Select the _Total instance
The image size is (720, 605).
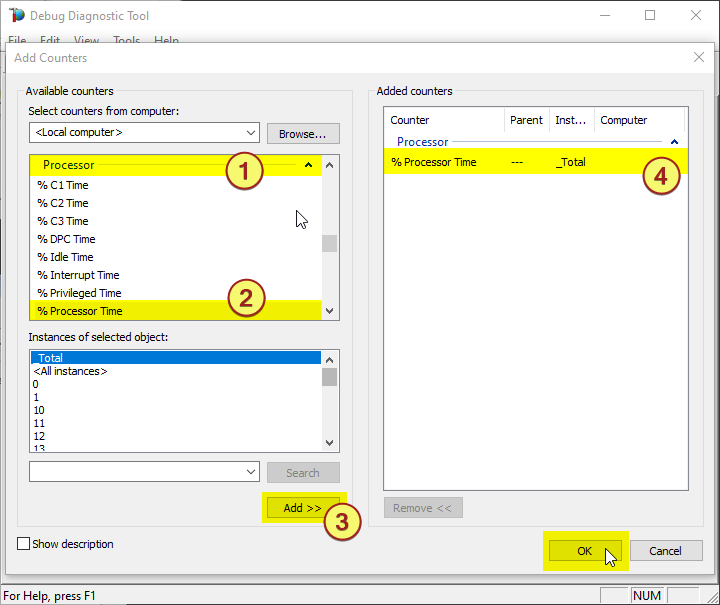click(176, 358)
